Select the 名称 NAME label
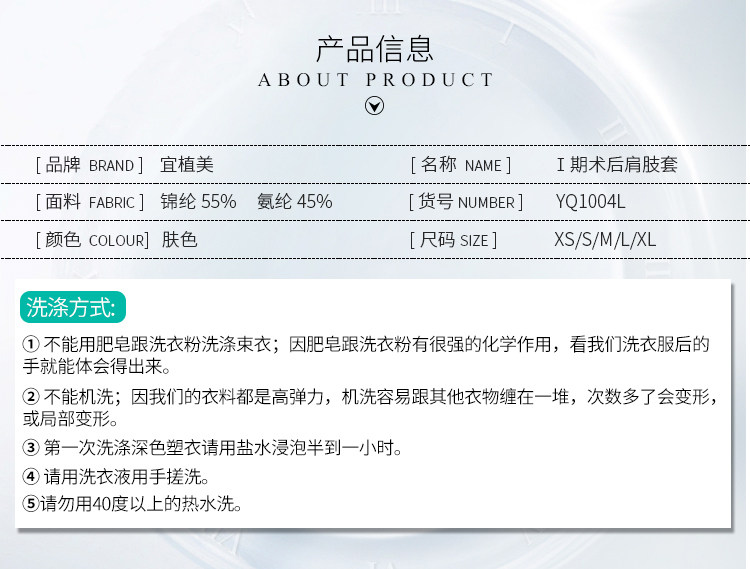Image resolution: width=750 pixels, height=569 pixels. [x=461, y=165]
